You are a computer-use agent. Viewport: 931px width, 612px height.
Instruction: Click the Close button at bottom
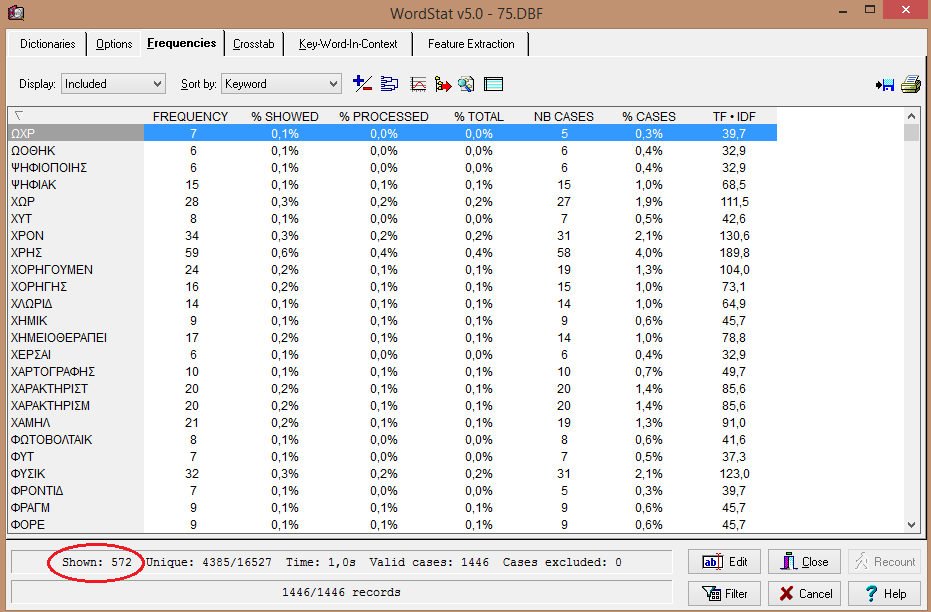coord(804,562)
